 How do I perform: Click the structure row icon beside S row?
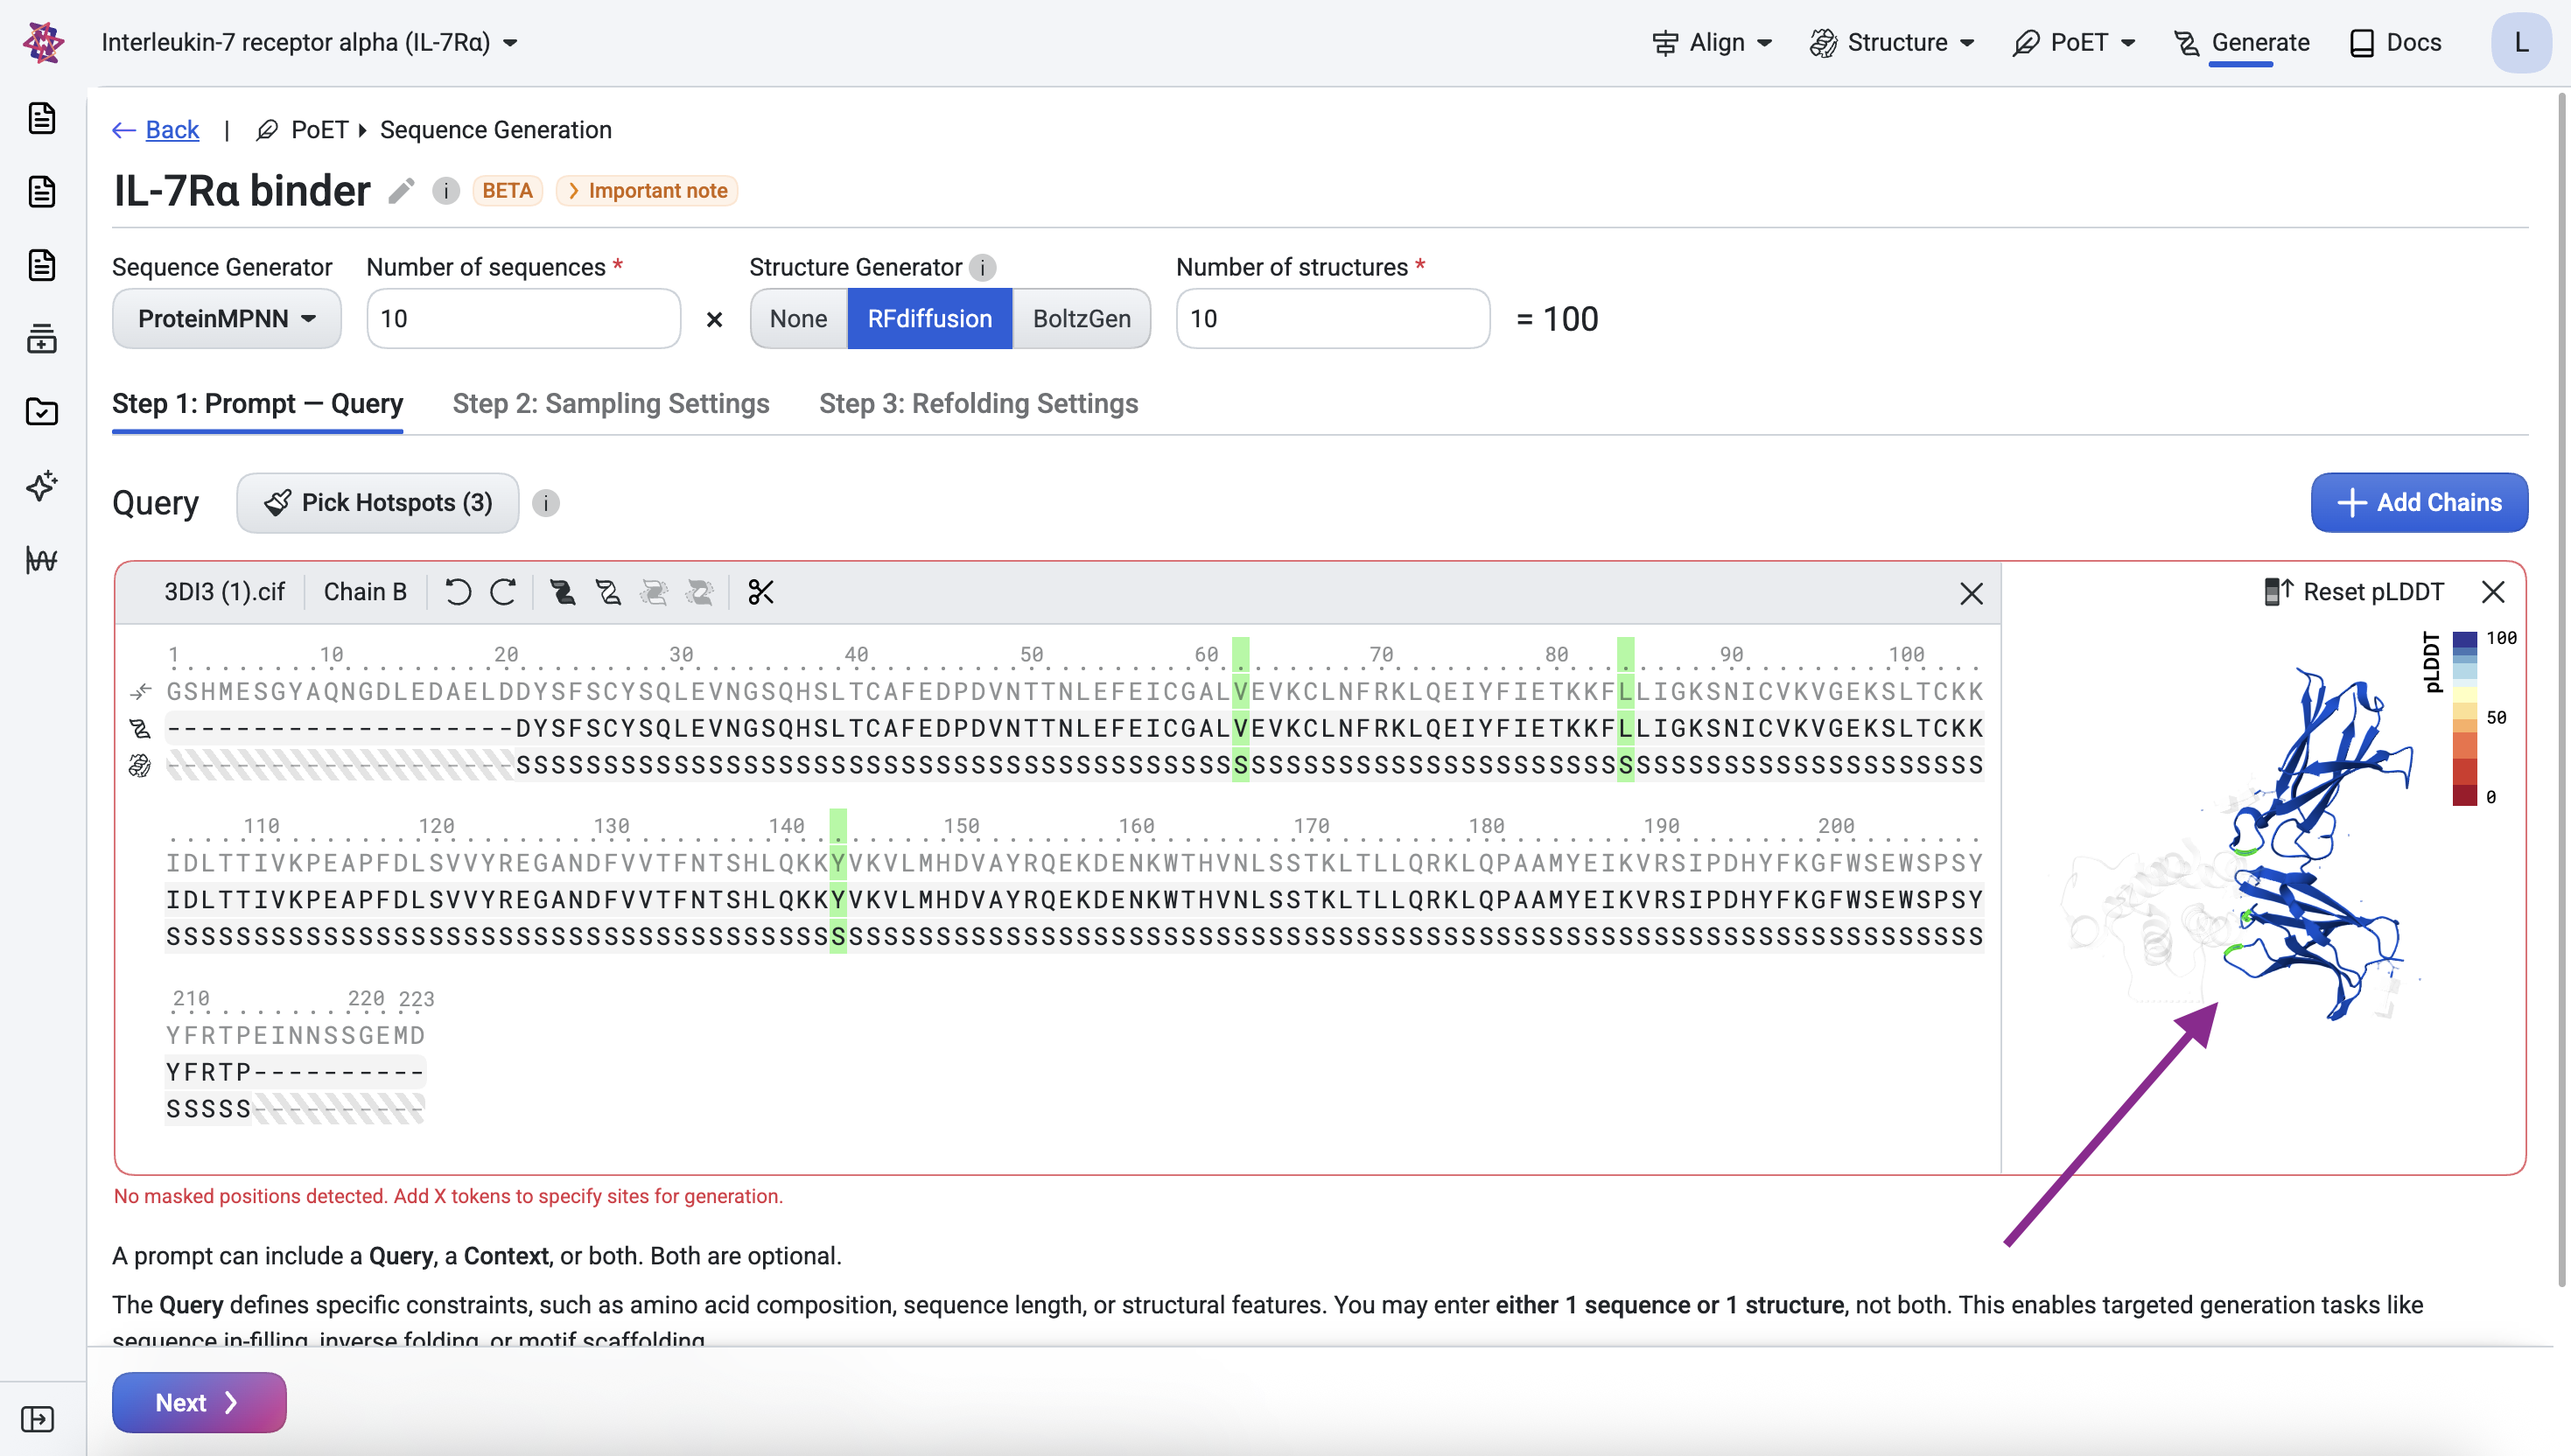(x=140, y=765)
